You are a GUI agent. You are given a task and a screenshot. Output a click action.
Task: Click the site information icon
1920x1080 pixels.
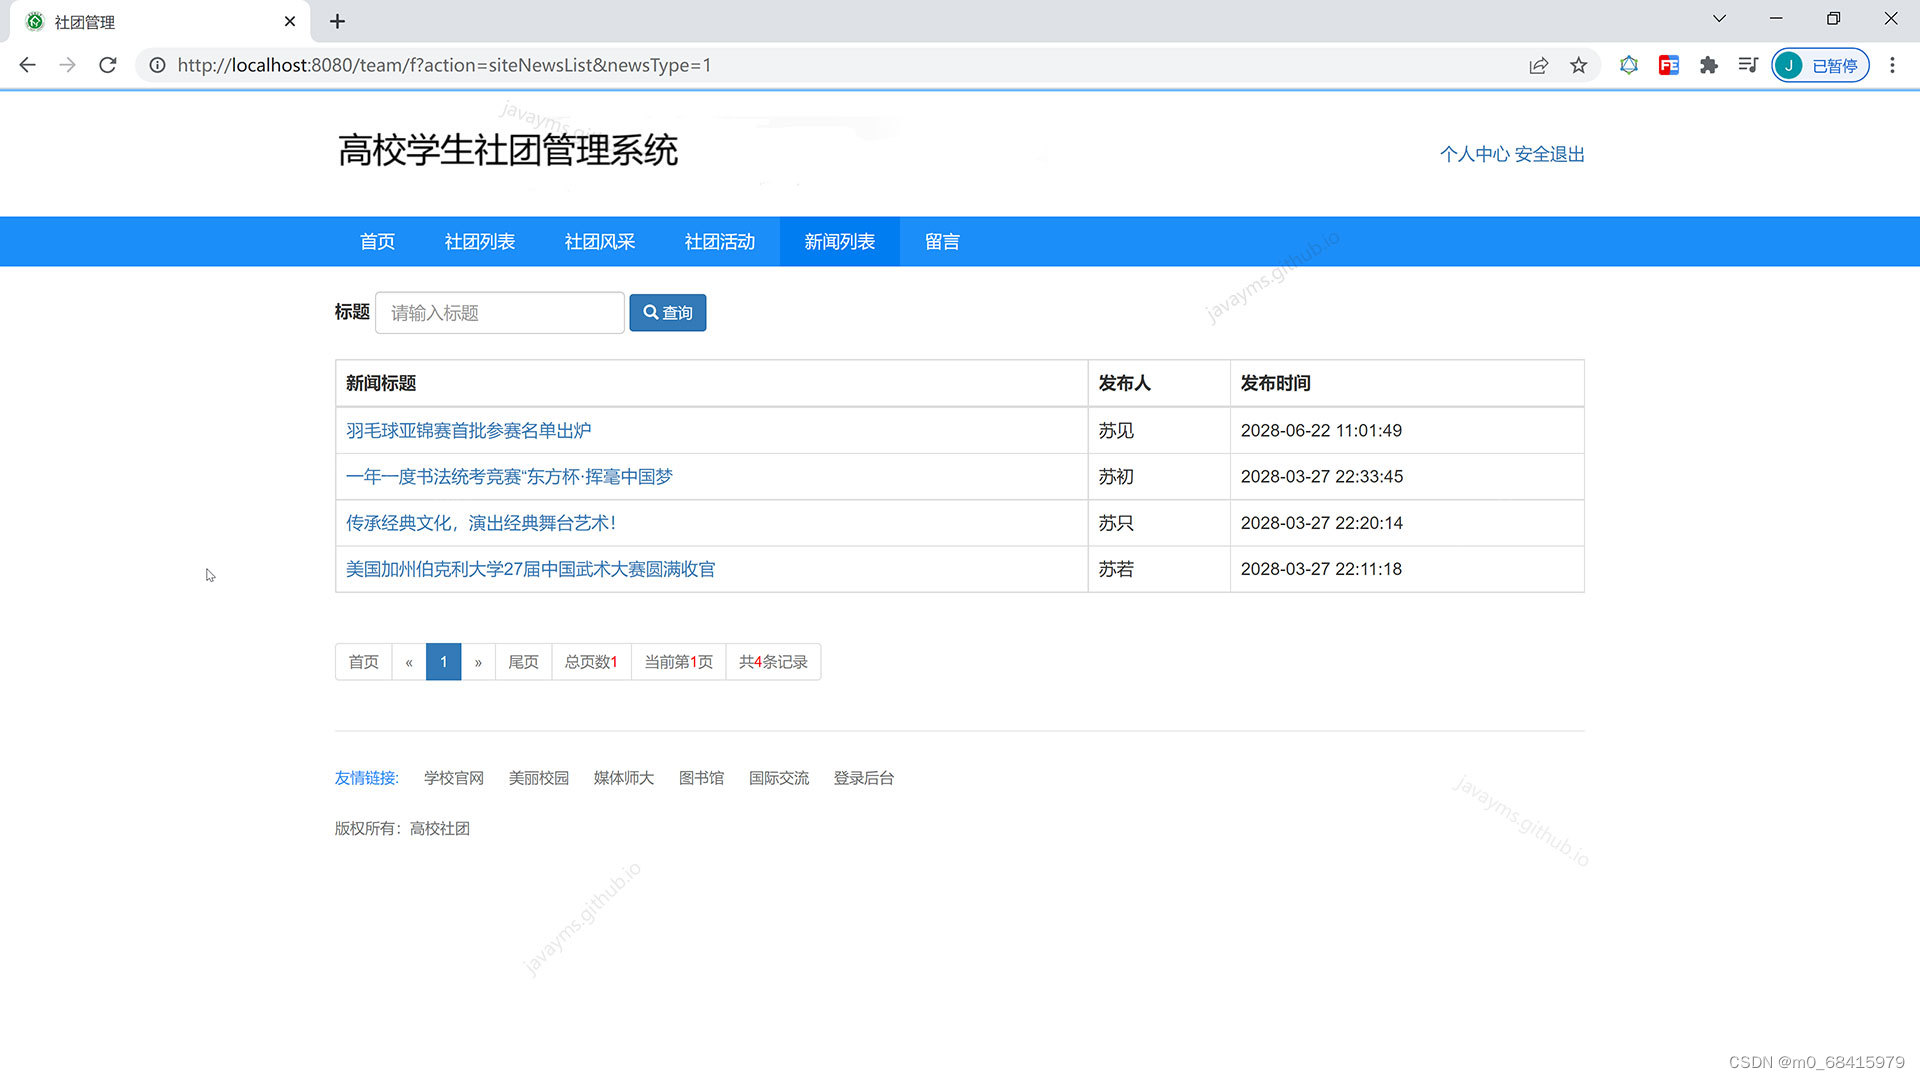click(157, 65)
